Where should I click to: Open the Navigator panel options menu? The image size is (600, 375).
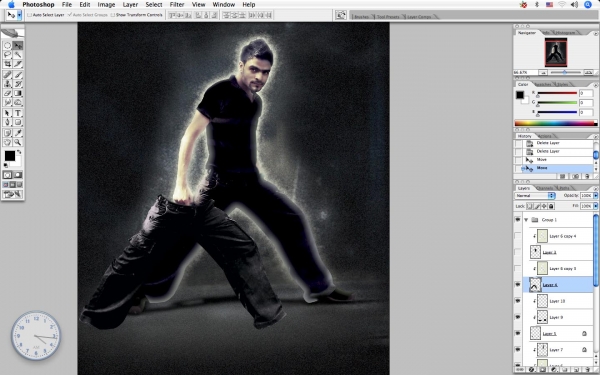(595, 33)
